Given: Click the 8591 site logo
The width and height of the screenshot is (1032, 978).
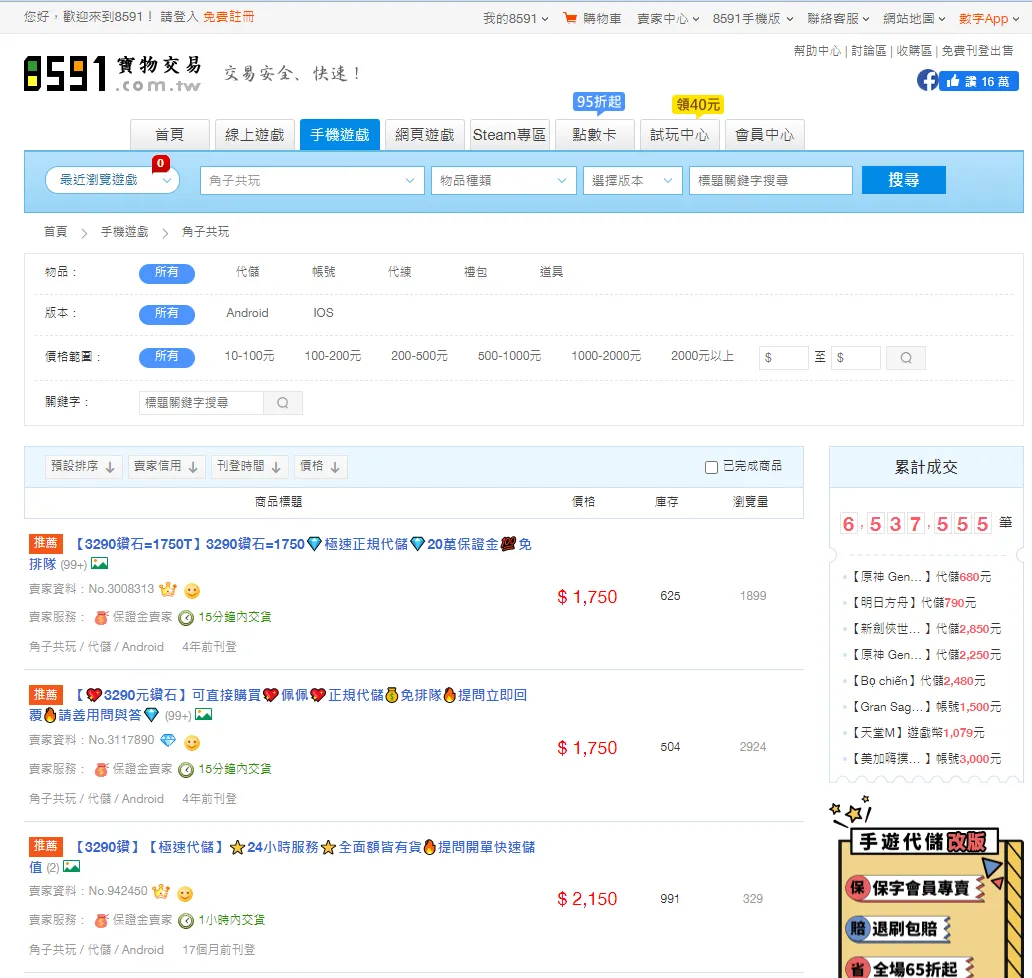Looking at the screenshot, I should coord(112,74).
